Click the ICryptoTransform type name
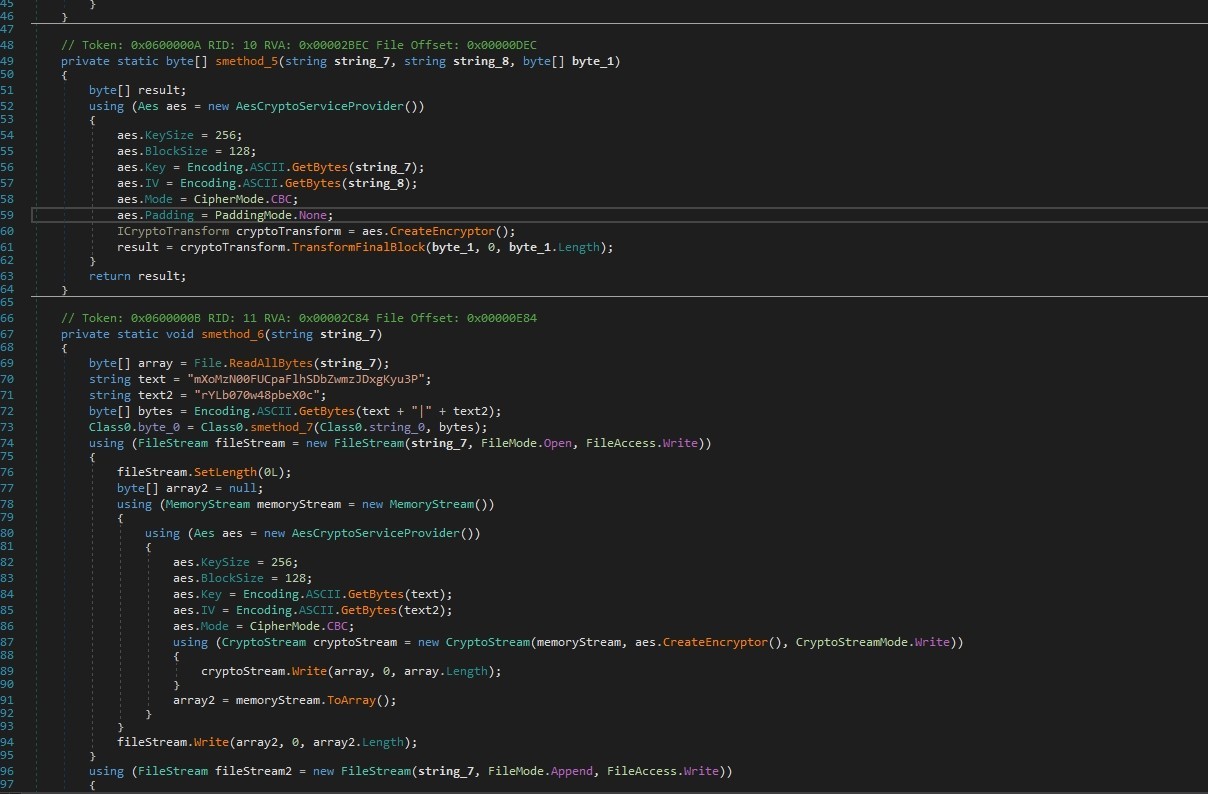Screen dimensions: 1208x794 tap(173, 231)
